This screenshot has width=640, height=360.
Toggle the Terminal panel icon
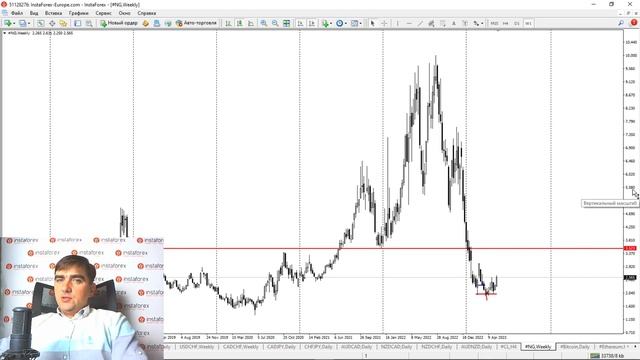pyautogui.click(x=78, y=23)
